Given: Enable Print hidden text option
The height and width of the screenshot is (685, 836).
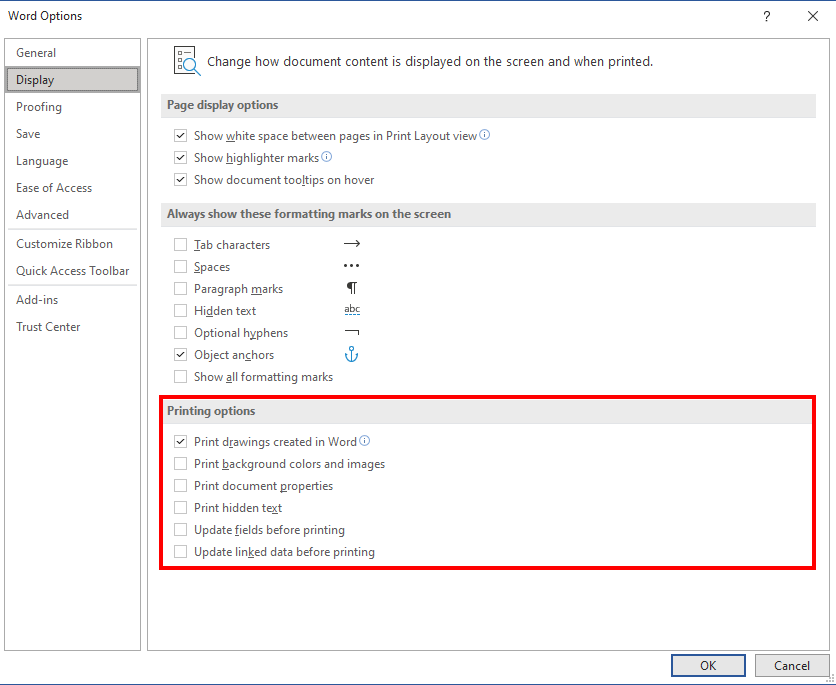Looking at the screenshot, I should [181, 508].
